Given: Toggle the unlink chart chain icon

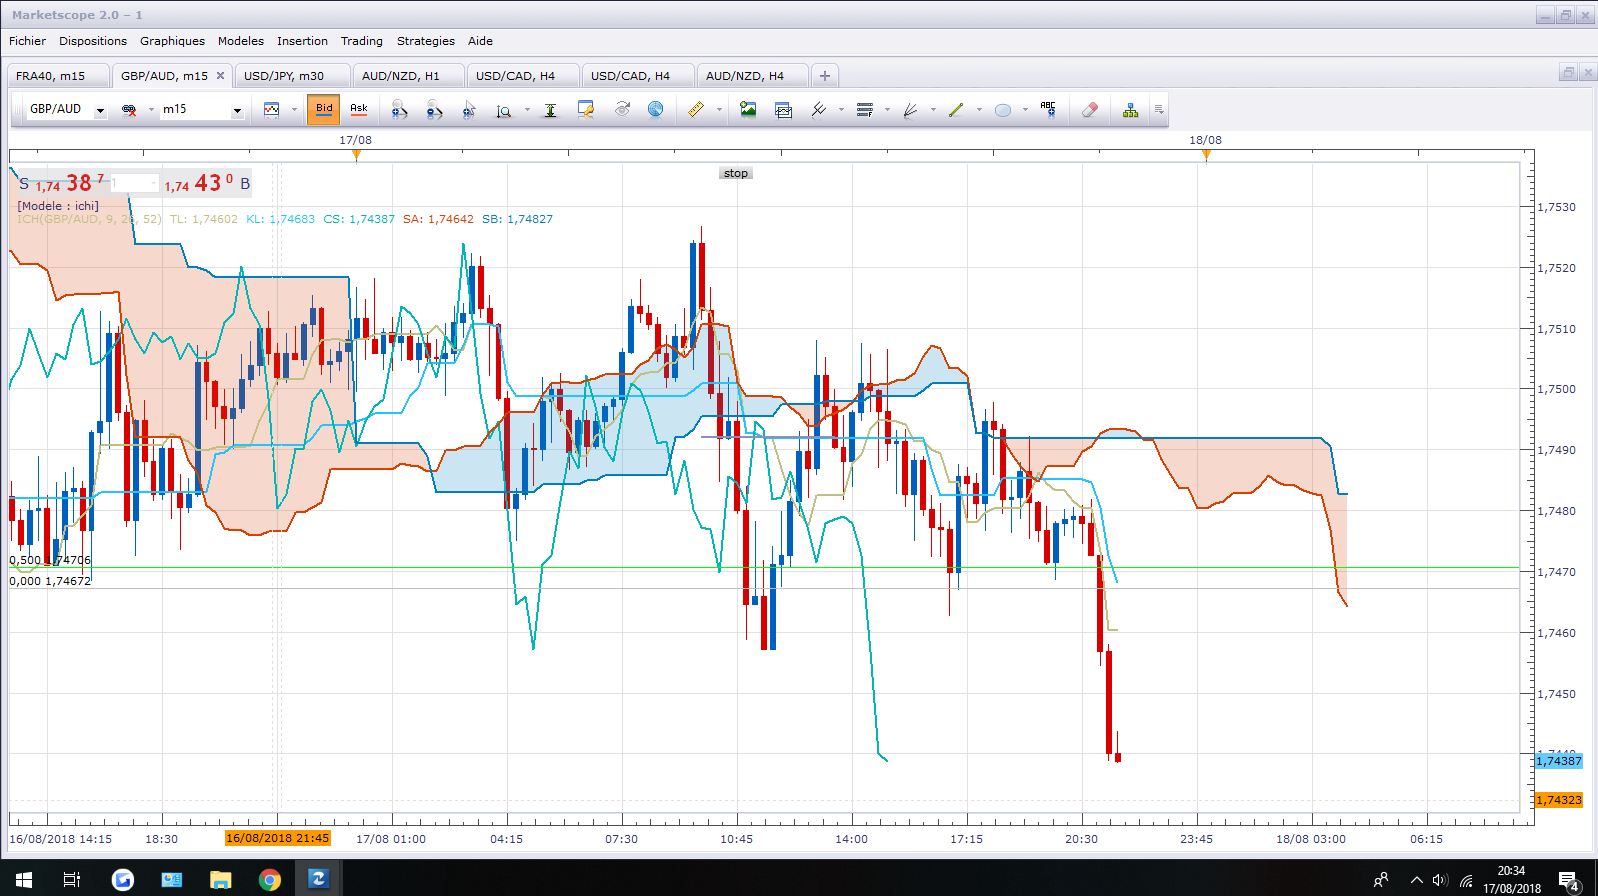Looking at the screenshot, I should click(129, 110).
